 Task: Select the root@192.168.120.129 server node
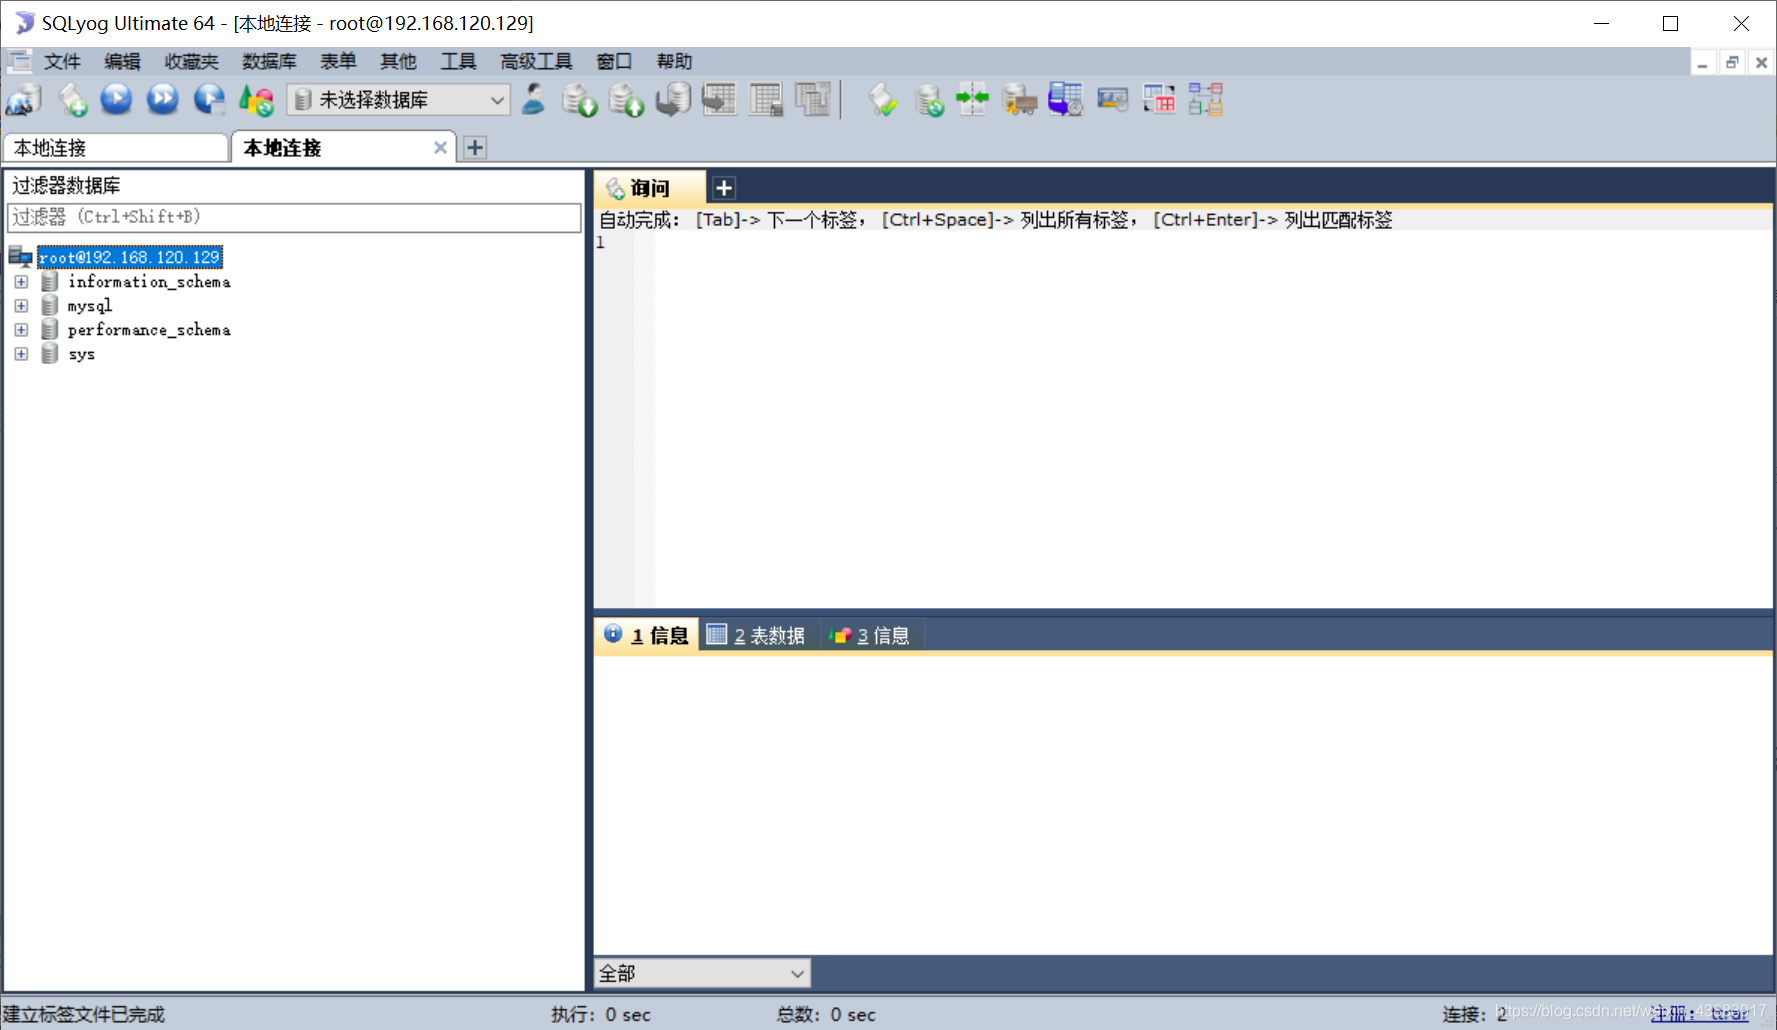tap(130, 258)
